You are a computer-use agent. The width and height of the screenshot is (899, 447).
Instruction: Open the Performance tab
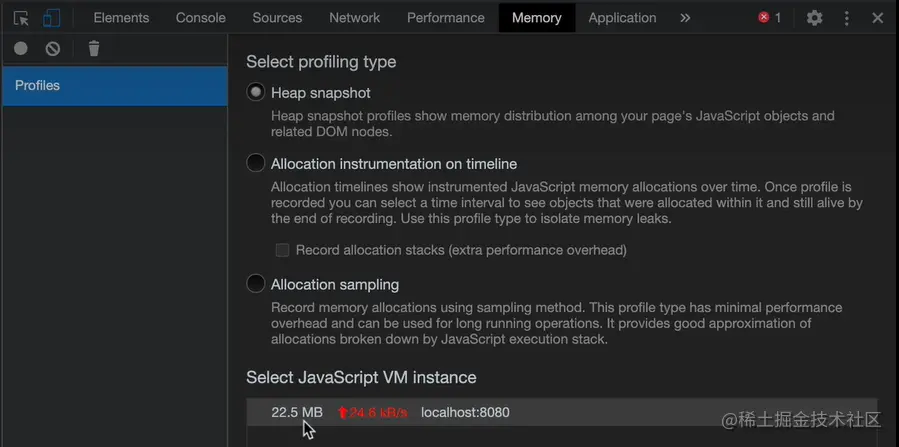pos(446,18)
